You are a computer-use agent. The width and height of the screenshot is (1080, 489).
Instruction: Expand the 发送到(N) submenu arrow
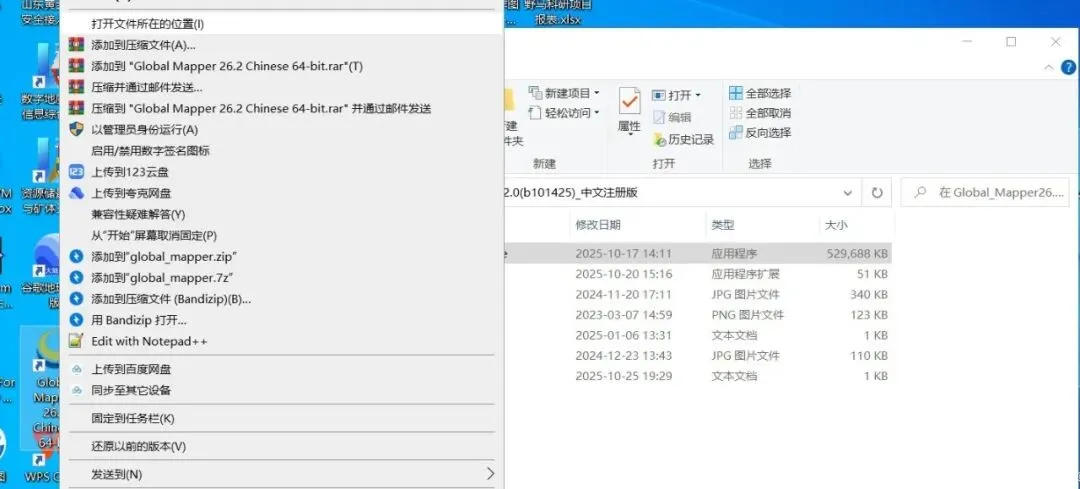(x=490, y=474)
